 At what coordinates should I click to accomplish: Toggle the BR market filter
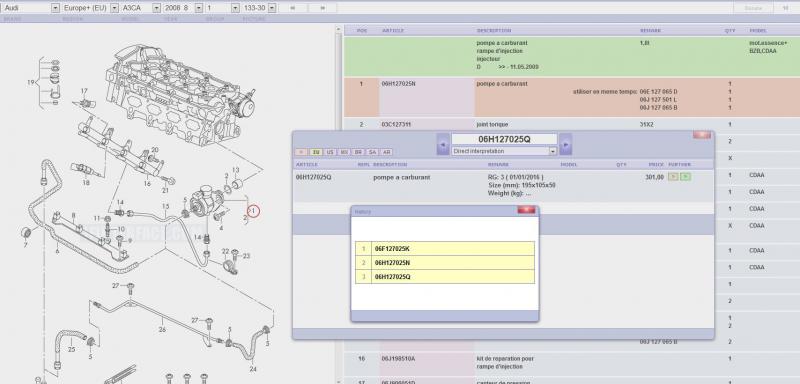[x=358, y=152]
